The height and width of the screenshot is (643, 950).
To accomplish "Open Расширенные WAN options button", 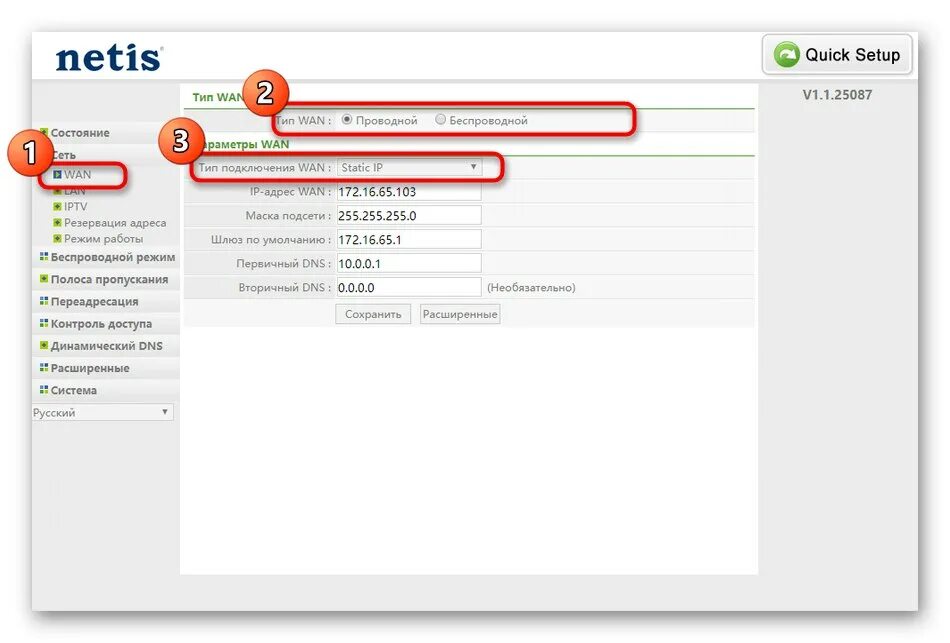I will (460, 314).
